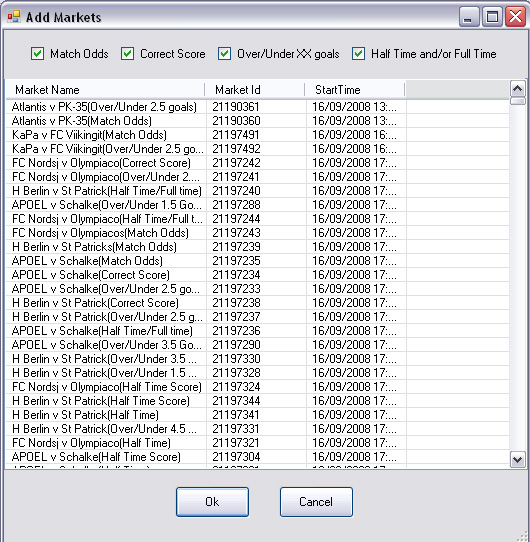Select Atlantis v PK-35(Match Odds) row
Screen dimensions: 530x542
(258, 121)
